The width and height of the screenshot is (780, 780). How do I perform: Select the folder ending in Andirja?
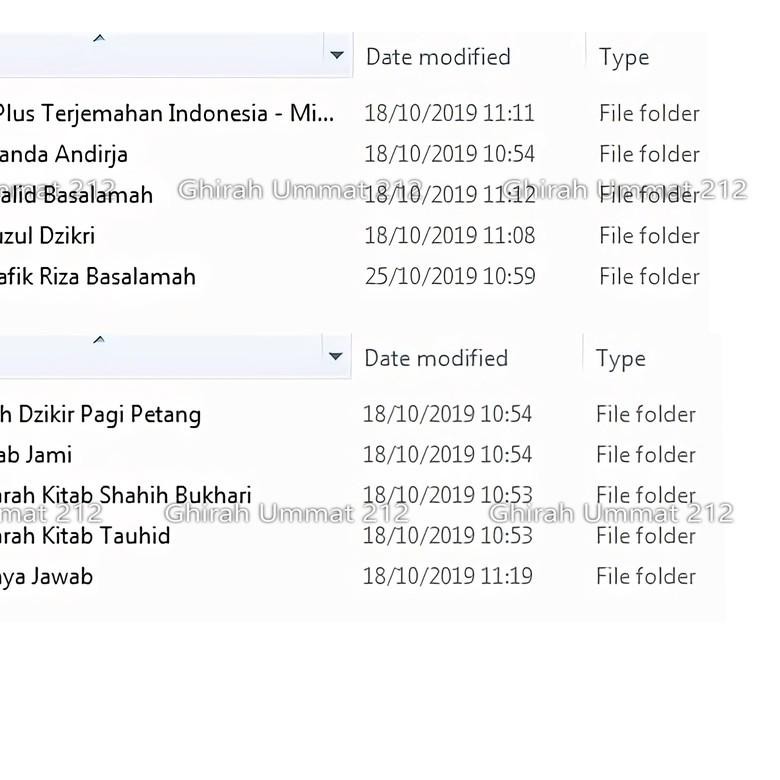pyautogui.click(x=64, y=154)
